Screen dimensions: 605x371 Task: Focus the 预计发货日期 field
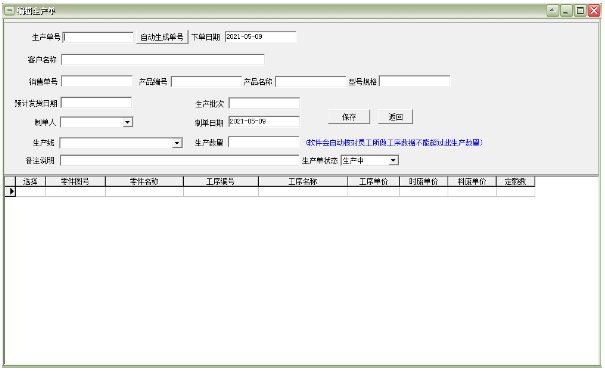pyautogui.click(x=96, y=103)
